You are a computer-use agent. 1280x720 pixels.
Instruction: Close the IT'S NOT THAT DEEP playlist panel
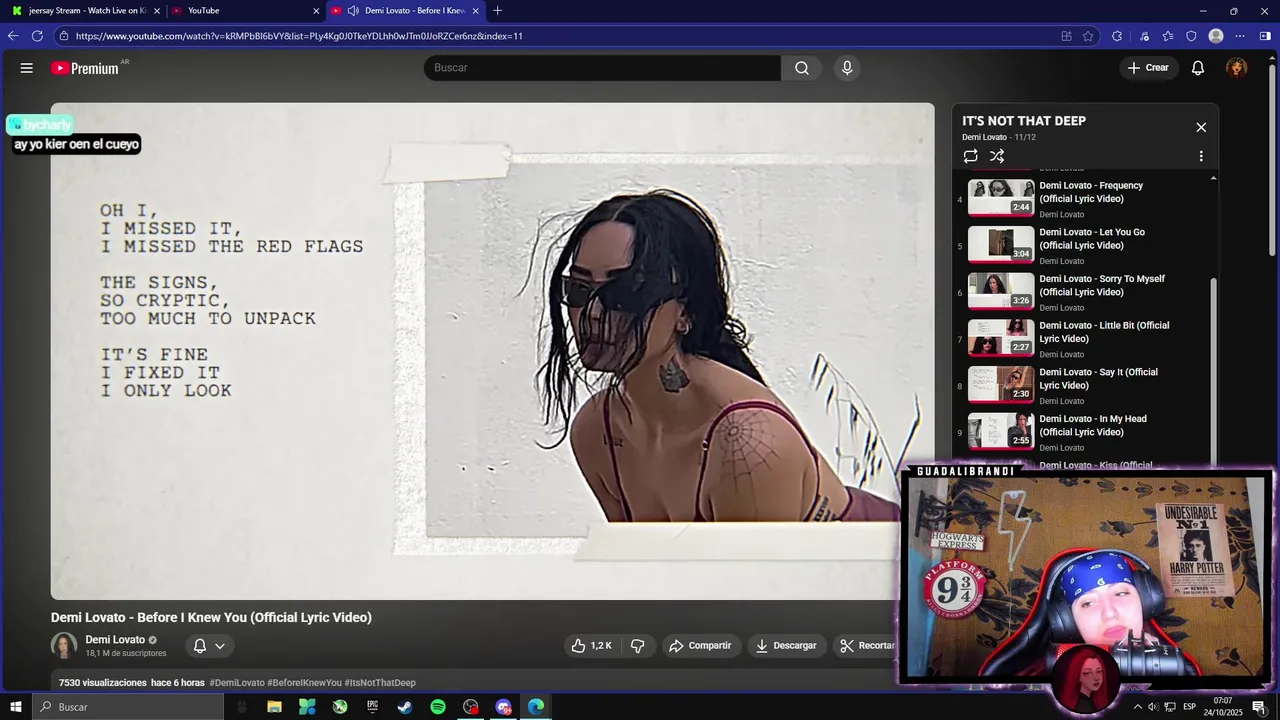tap(1201, 127)
